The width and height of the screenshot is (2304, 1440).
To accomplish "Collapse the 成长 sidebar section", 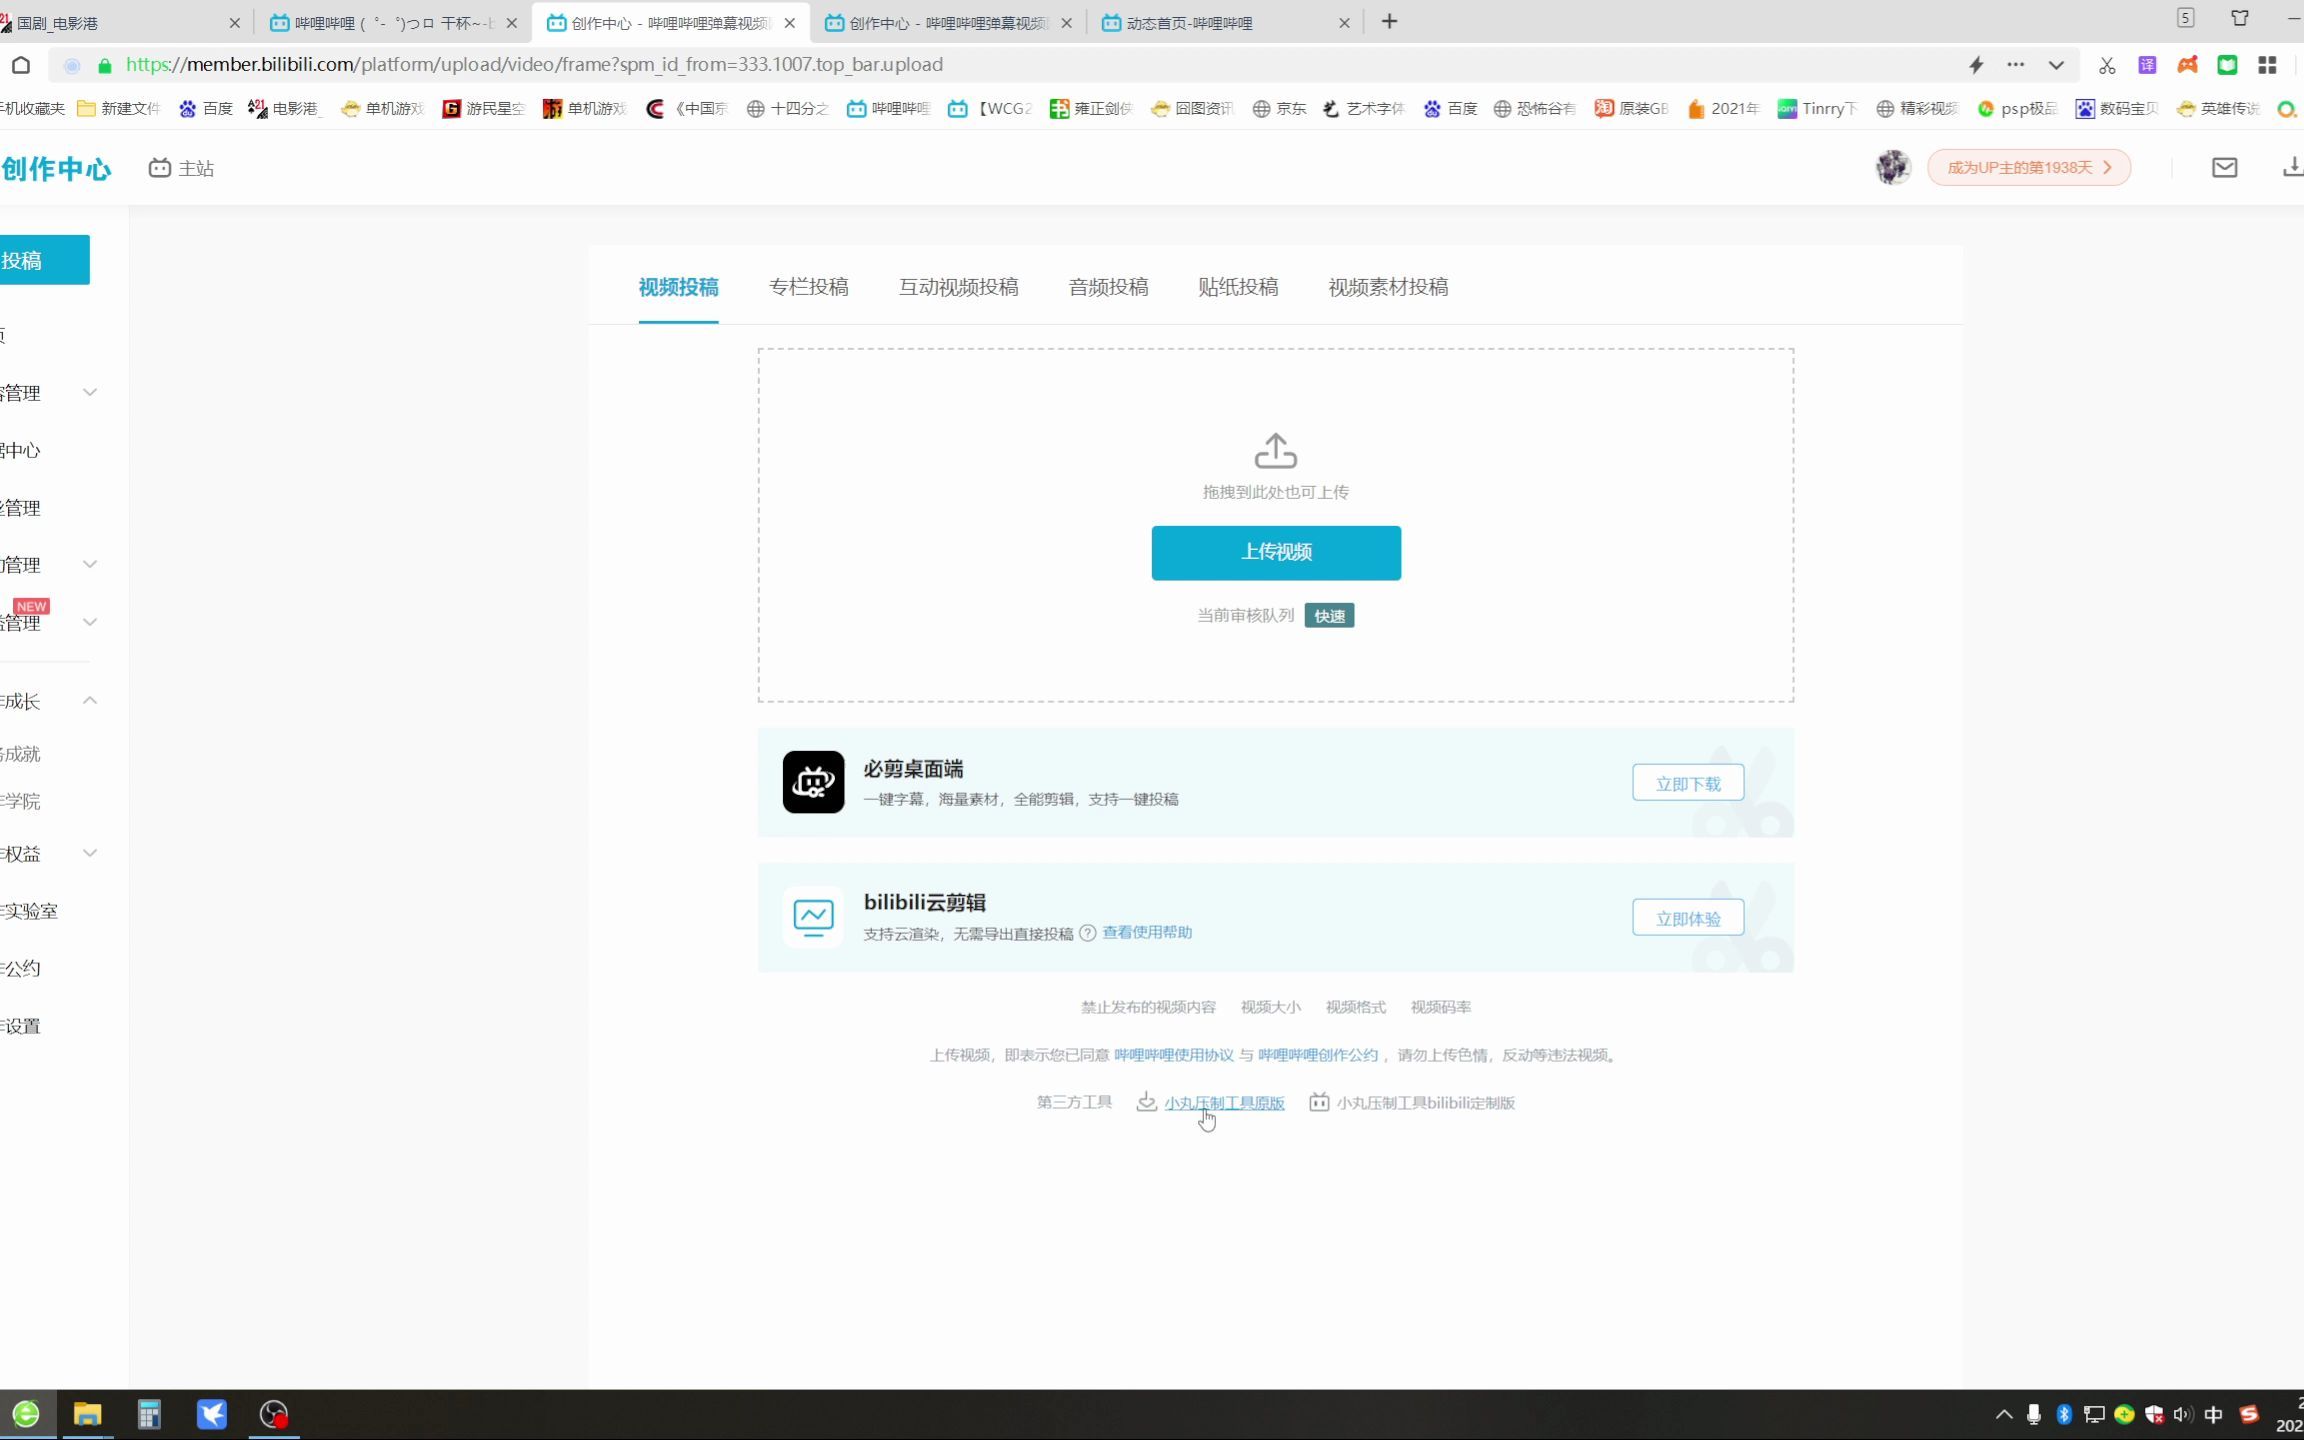I will coord(90,700).
